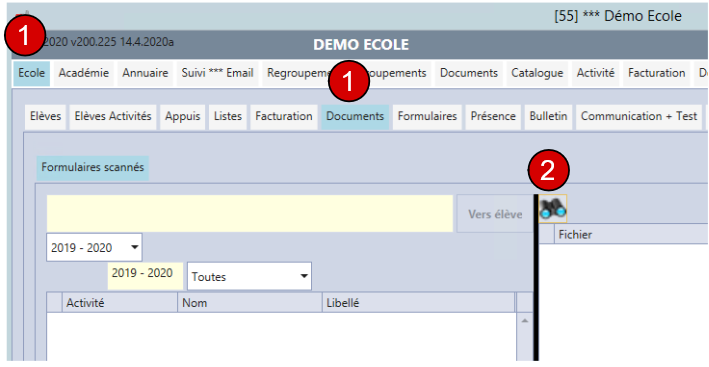Screen dimensions: 709x367
Task: Click the Libellé column header
Action: click(x=419, y=302)
